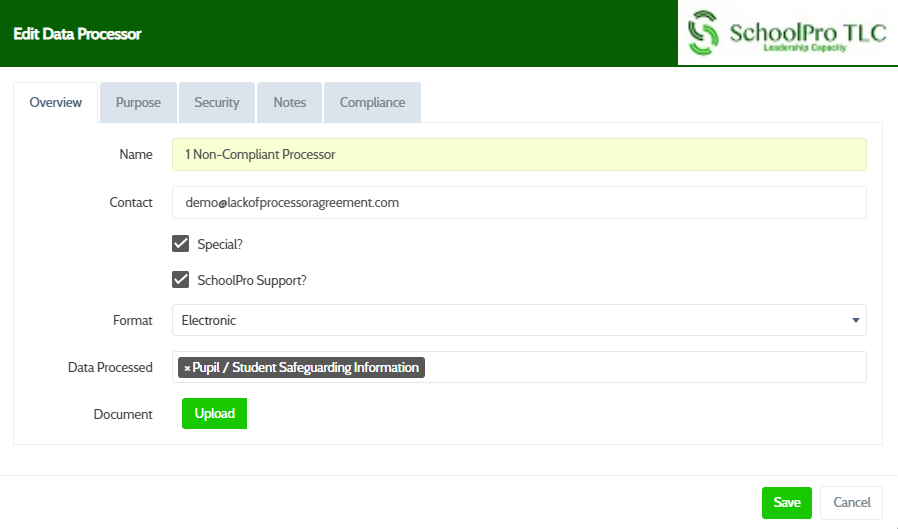Untick the Special? checkbox
The image size is (898, 529).
[181, 244]
